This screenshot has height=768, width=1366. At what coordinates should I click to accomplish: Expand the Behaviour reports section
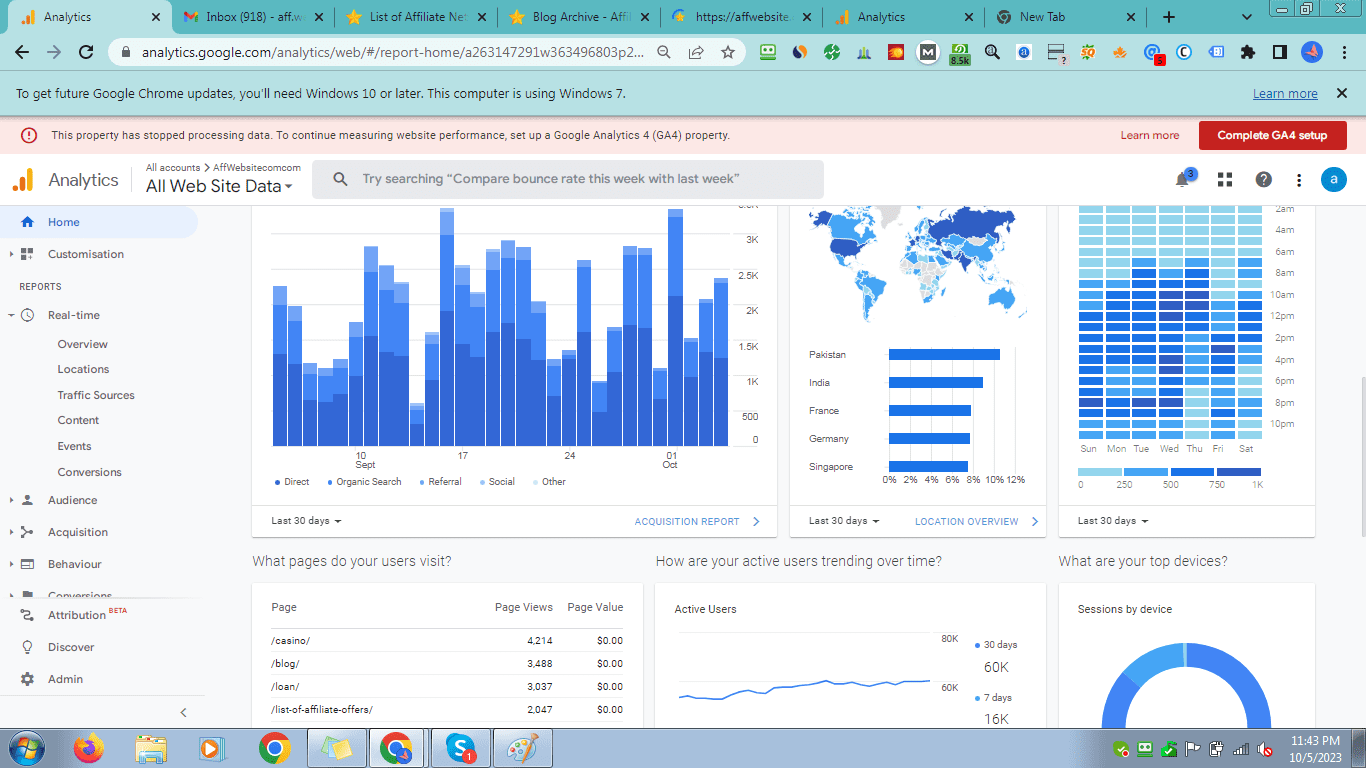tap(12, 564)
